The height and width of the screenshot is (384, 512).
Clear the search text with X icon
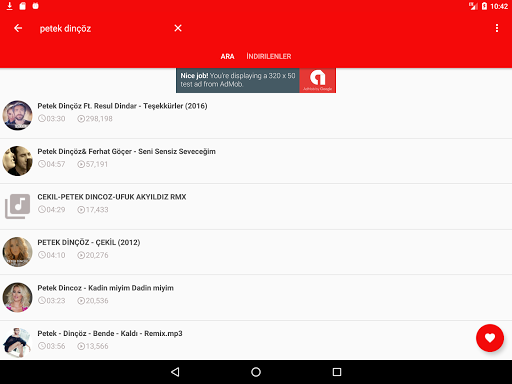click(x=178, y=28)
